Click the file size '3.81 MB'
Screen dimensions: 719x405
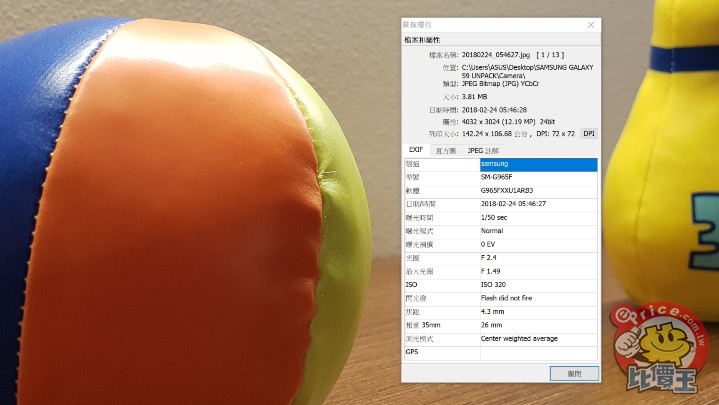pyautogui.click(x=475, y=97)
